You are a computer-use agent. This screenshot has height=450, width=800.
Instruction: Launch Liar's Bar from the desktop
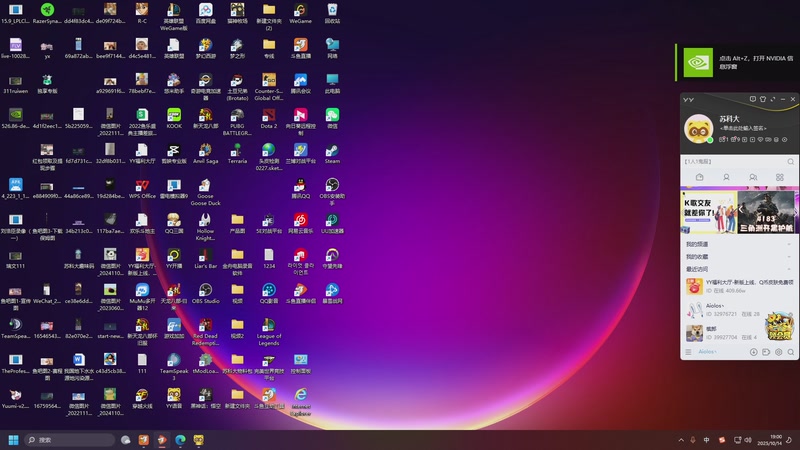click(x=206, y=258)
